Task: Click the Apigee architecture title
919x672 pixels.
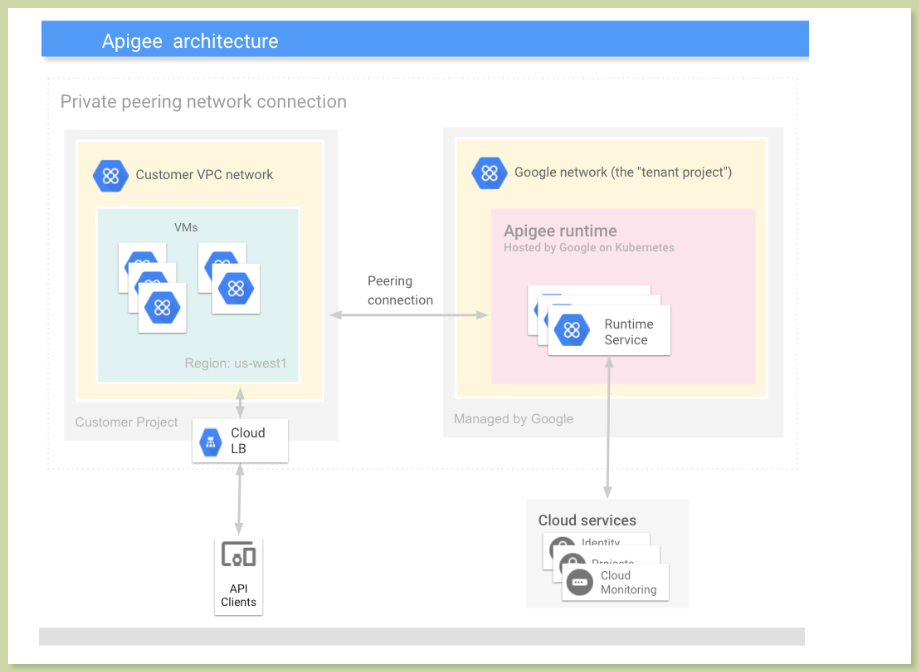Action: (x=190, y=41)
